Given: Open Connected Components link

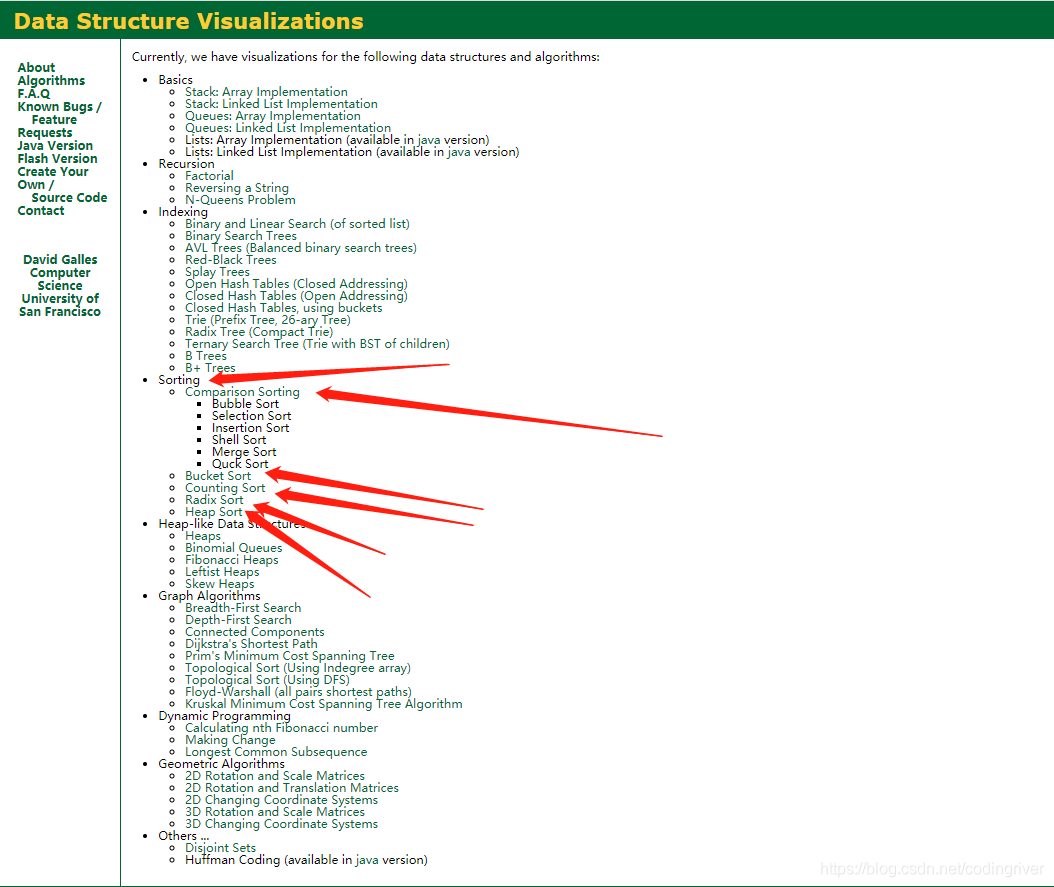Looking at the screenshot, I should coord(255,632).
